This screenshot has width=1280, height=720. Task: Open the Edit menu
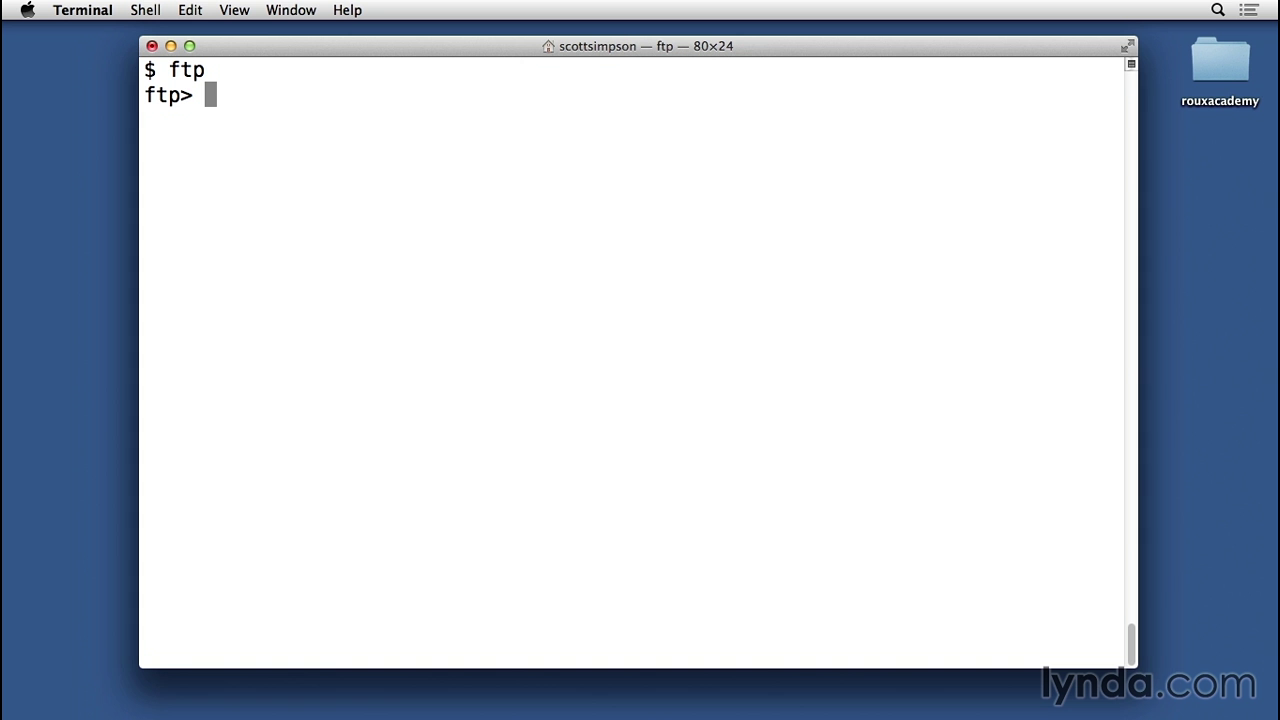click(190, 10)
